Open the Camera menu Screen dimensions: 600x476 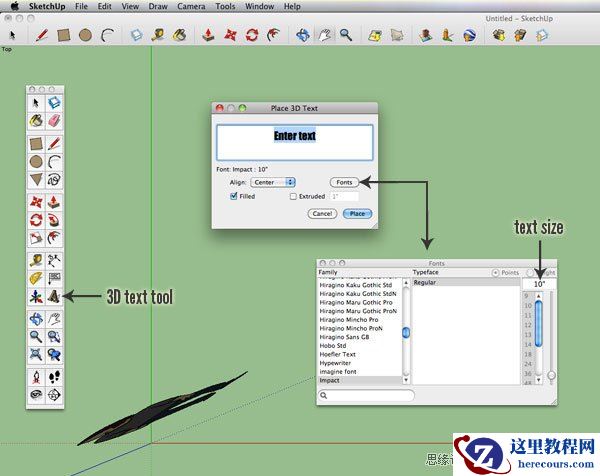pos(191,7)
